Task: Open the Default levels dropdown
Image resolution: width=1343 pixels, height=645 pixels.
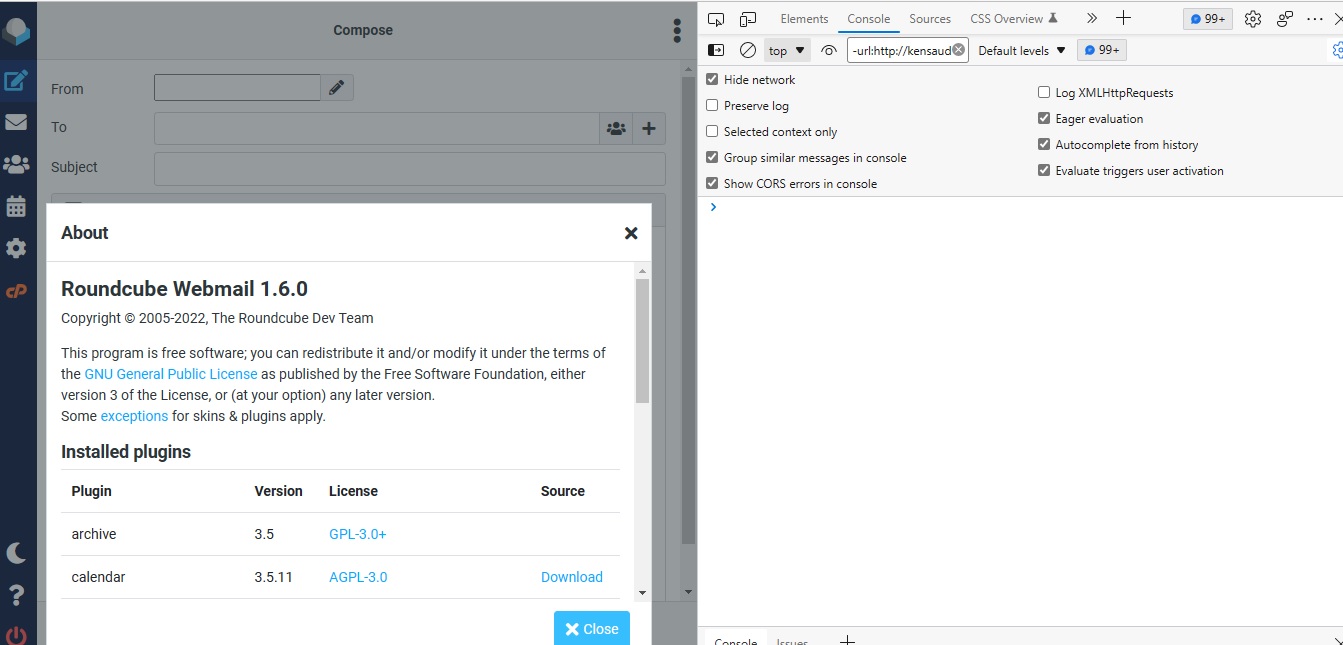Action: [1020, 49]
